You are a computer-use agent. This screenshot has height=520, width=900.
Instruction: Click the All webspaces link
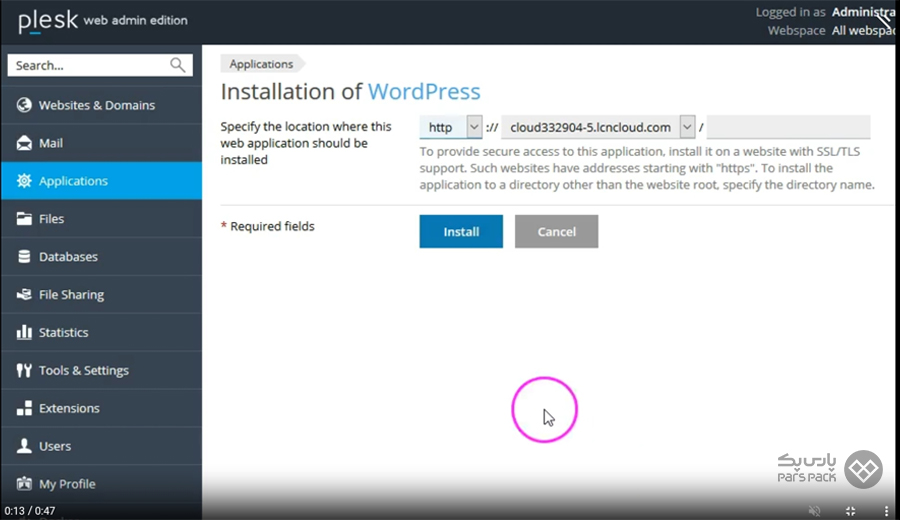coord(864,30)
